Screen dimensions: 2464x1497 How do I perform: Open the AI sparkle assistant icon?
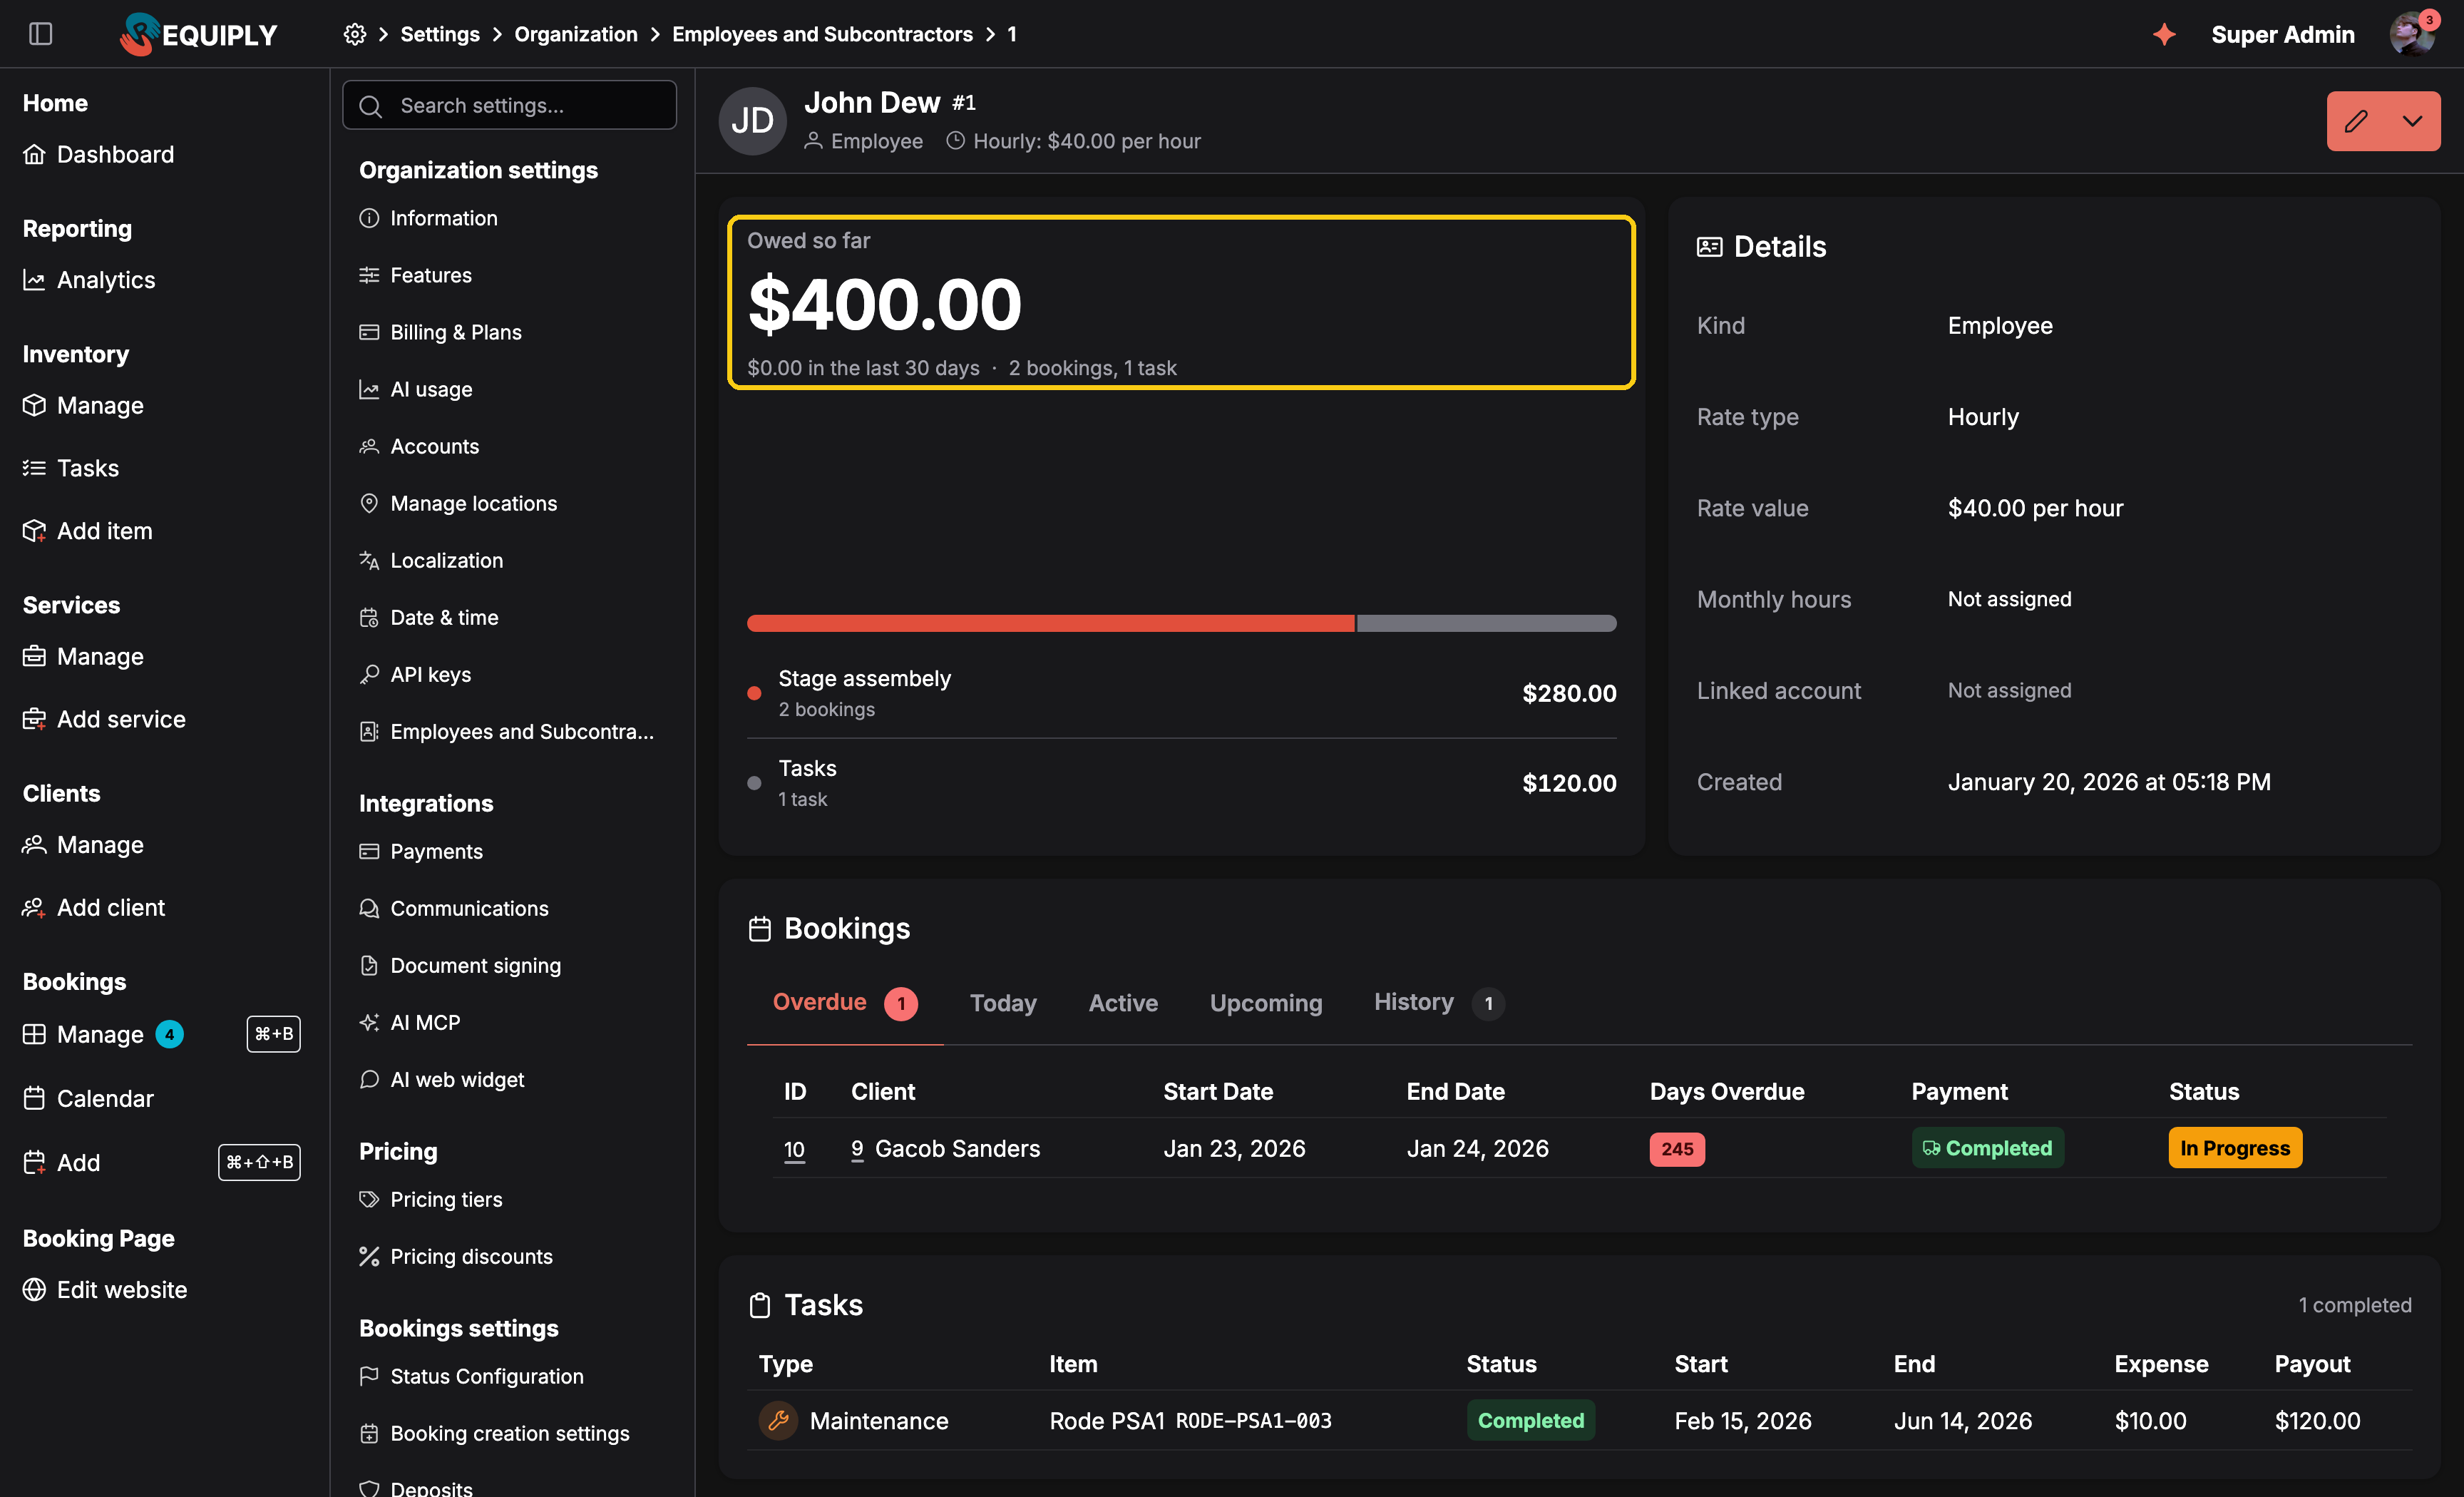[x=2164, y=34]
